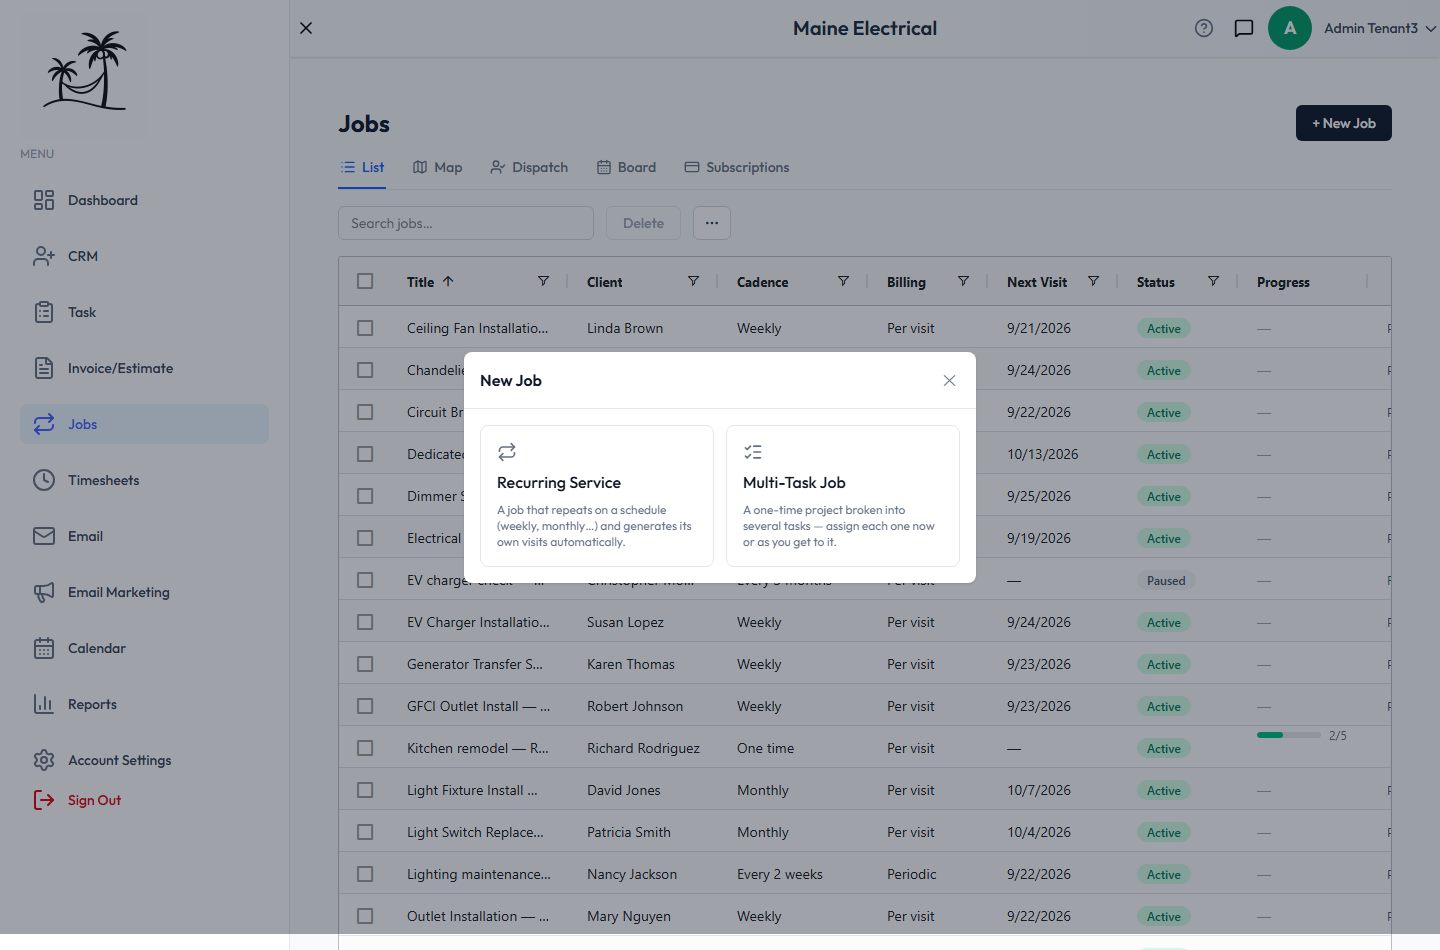Click the green user avatar A
The image size is (1440, 950).
(x=1290, y=28)
